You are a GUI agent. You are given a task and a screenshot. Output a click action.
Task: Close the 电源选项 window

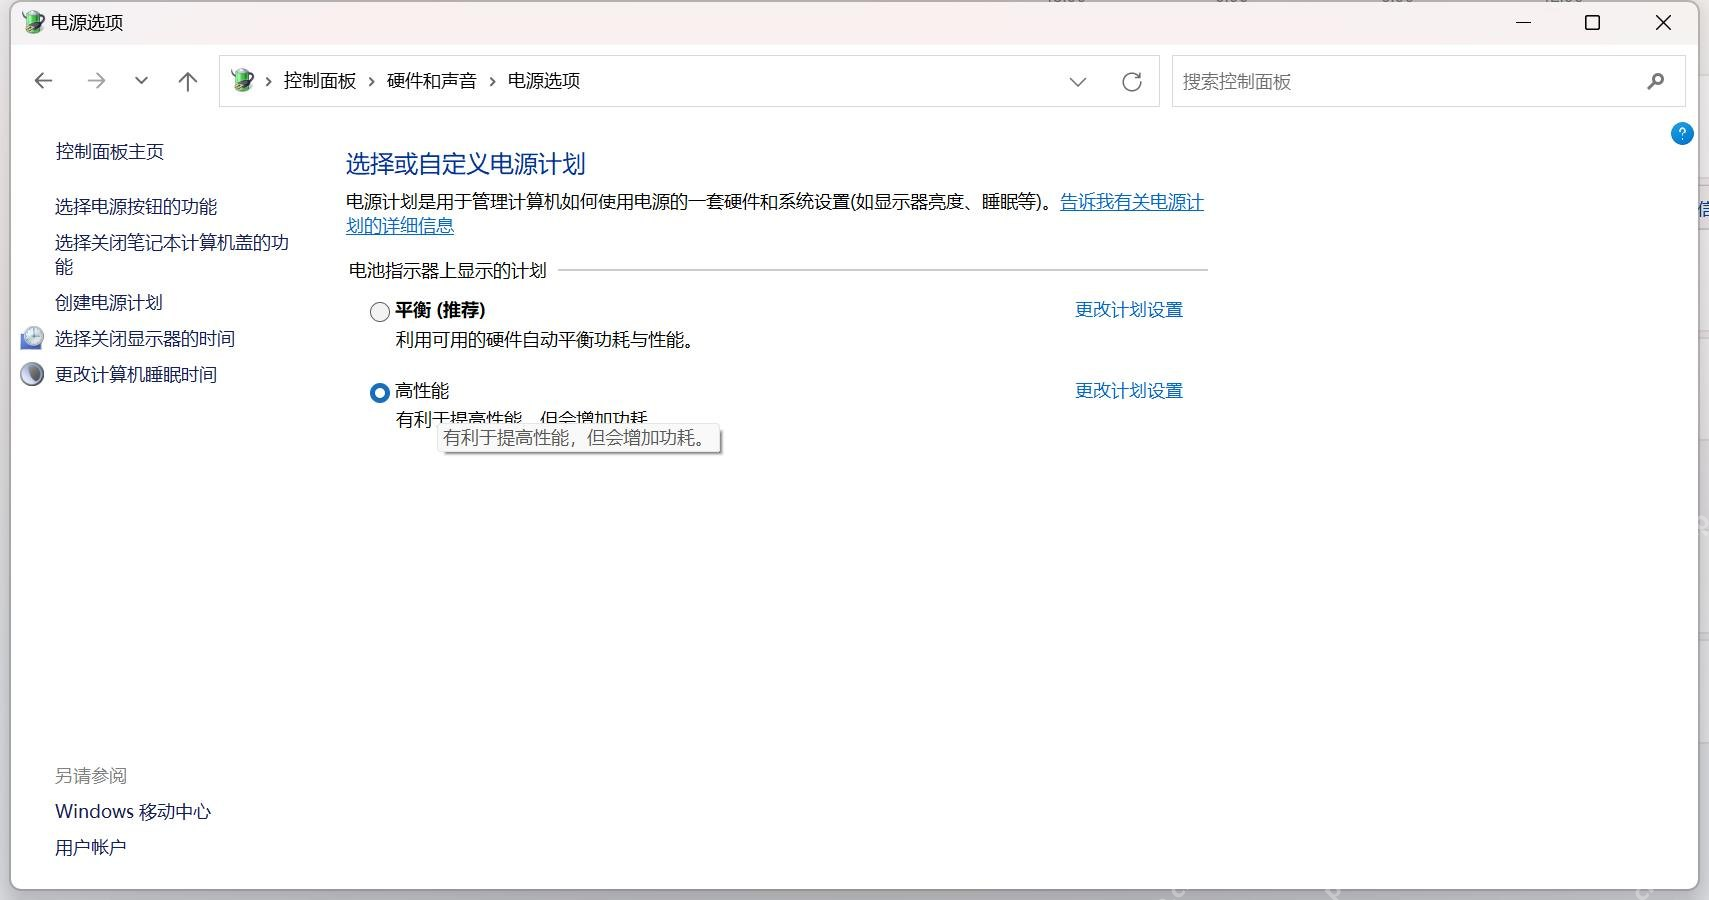click(1663, 22)
